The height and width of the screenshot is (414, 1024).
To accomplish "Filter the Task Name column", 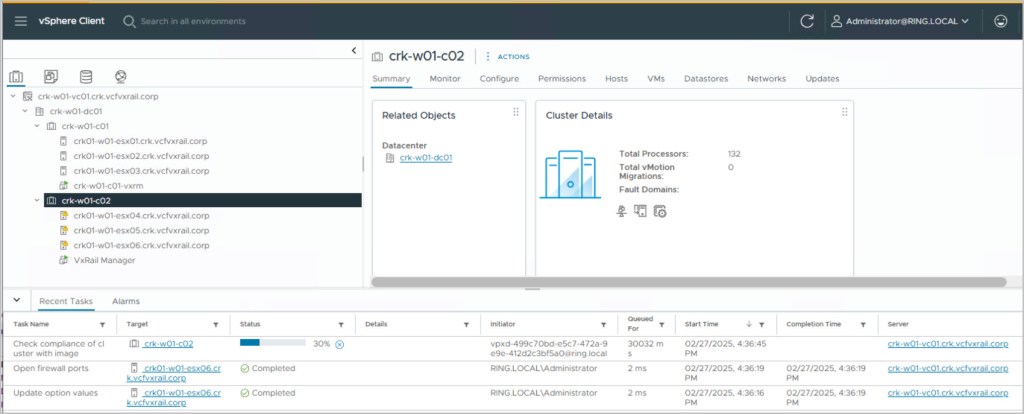I will (x=102, y=324).
